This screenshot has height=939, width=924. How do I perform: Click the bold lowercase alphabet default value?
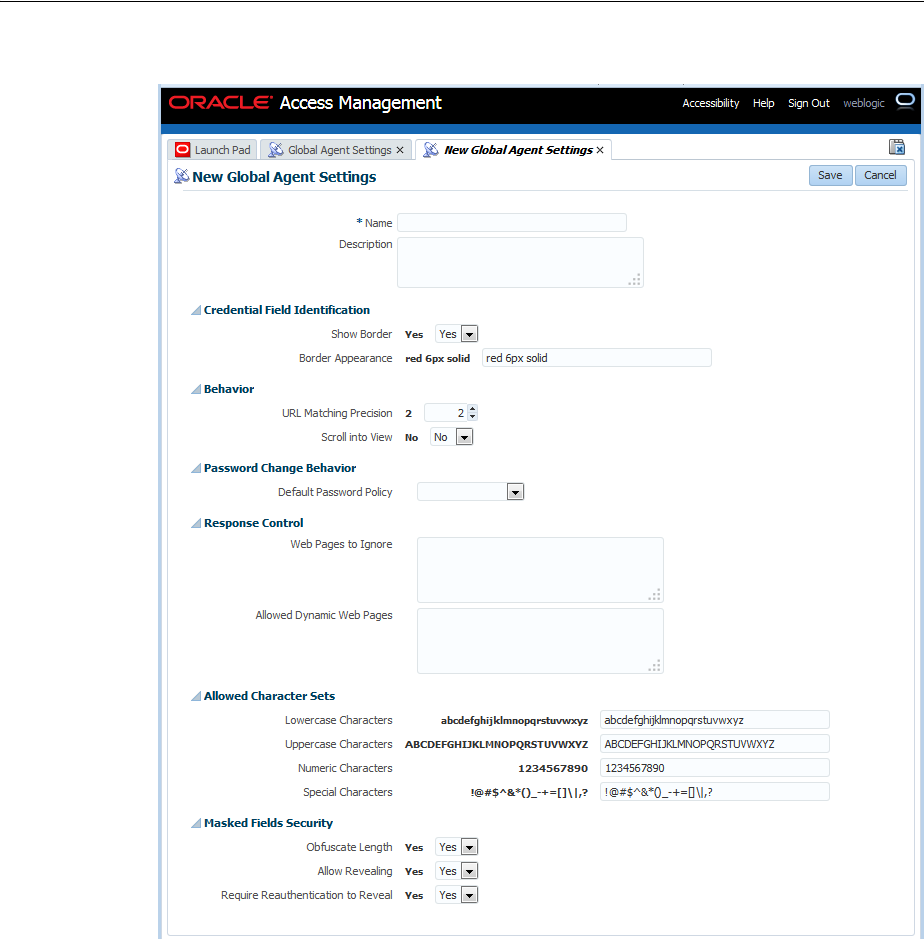[514, 720]
